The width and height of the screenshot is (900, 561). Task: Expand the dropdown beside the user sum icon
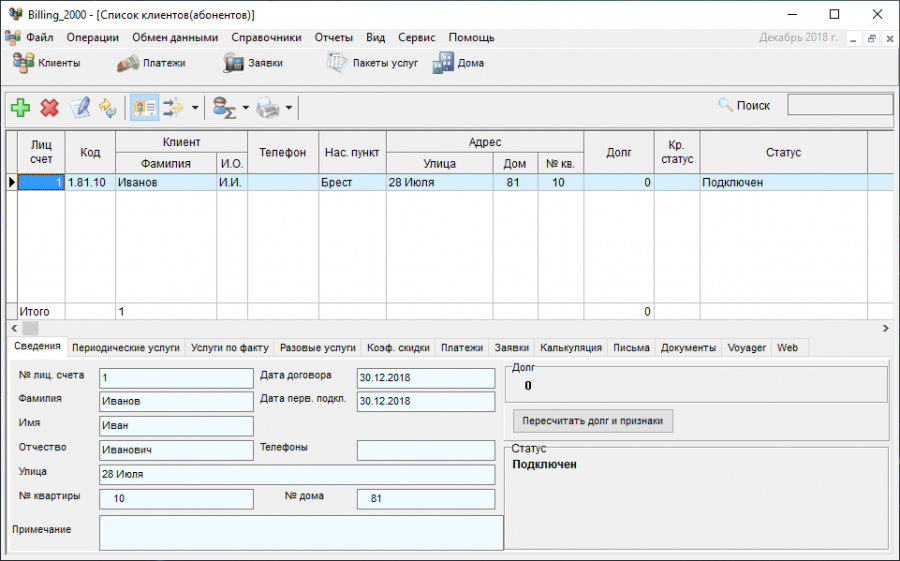click(245, 107)
